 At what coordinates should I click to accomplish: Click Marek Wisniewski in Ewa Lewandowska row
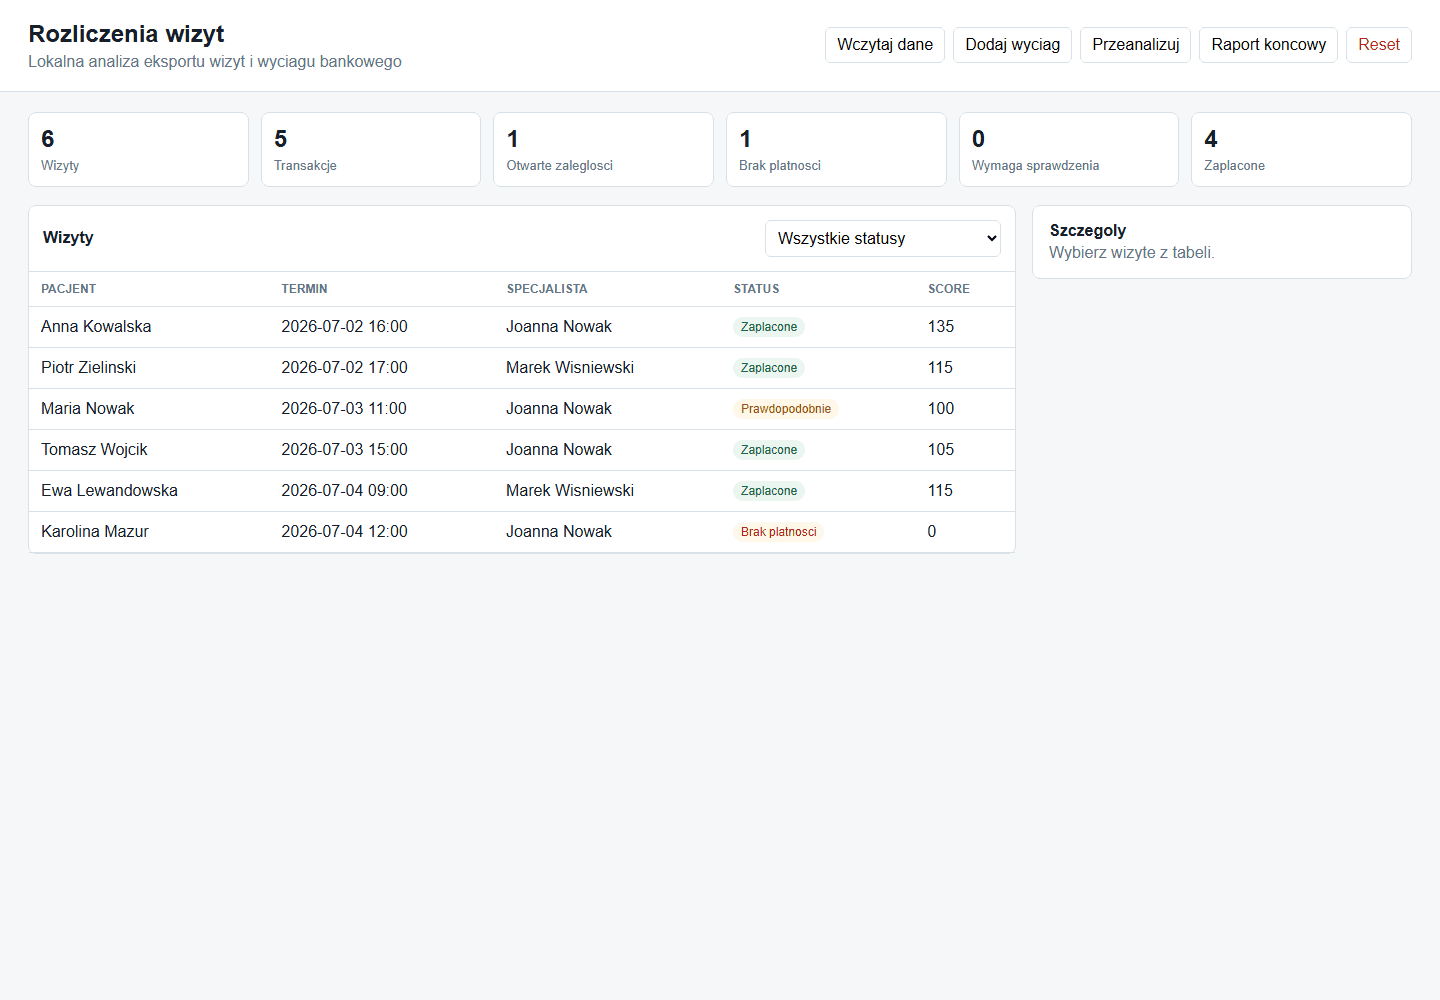pyautogui.click(x=569, y=491)
